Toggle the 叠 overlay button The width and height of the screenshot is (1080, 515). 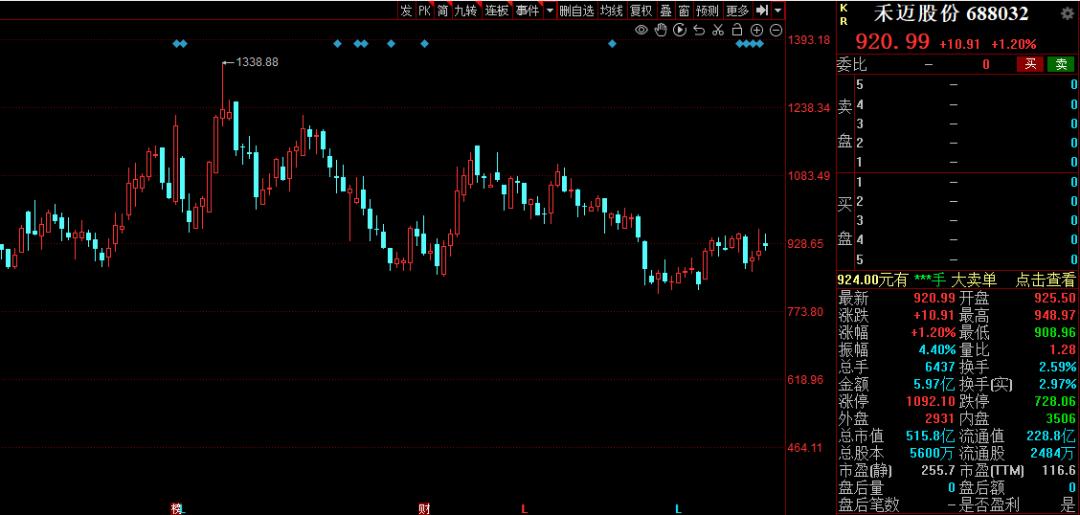[x=665, y=10]
